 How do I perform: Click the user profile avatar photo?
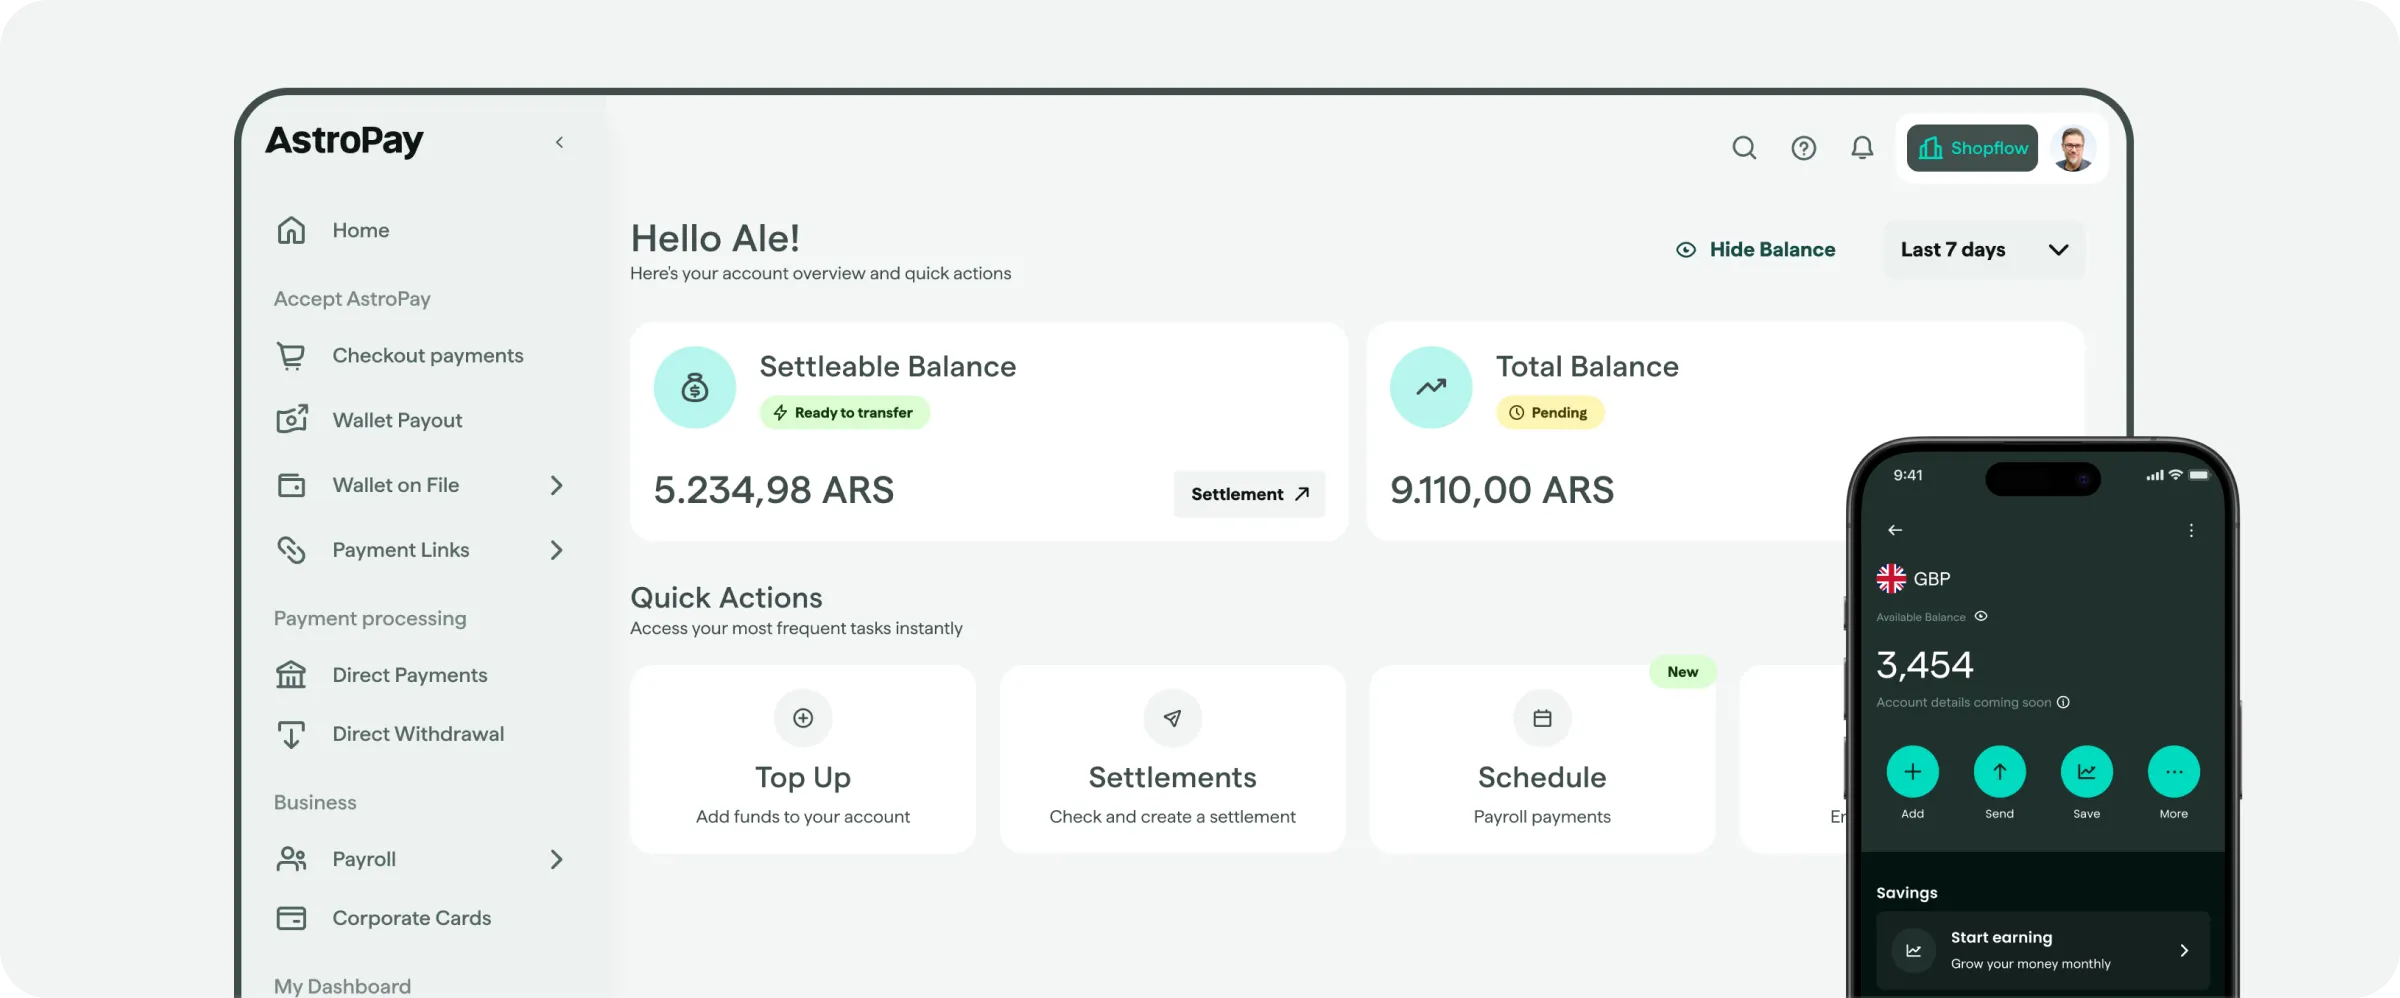click(x=2073, y=148)
